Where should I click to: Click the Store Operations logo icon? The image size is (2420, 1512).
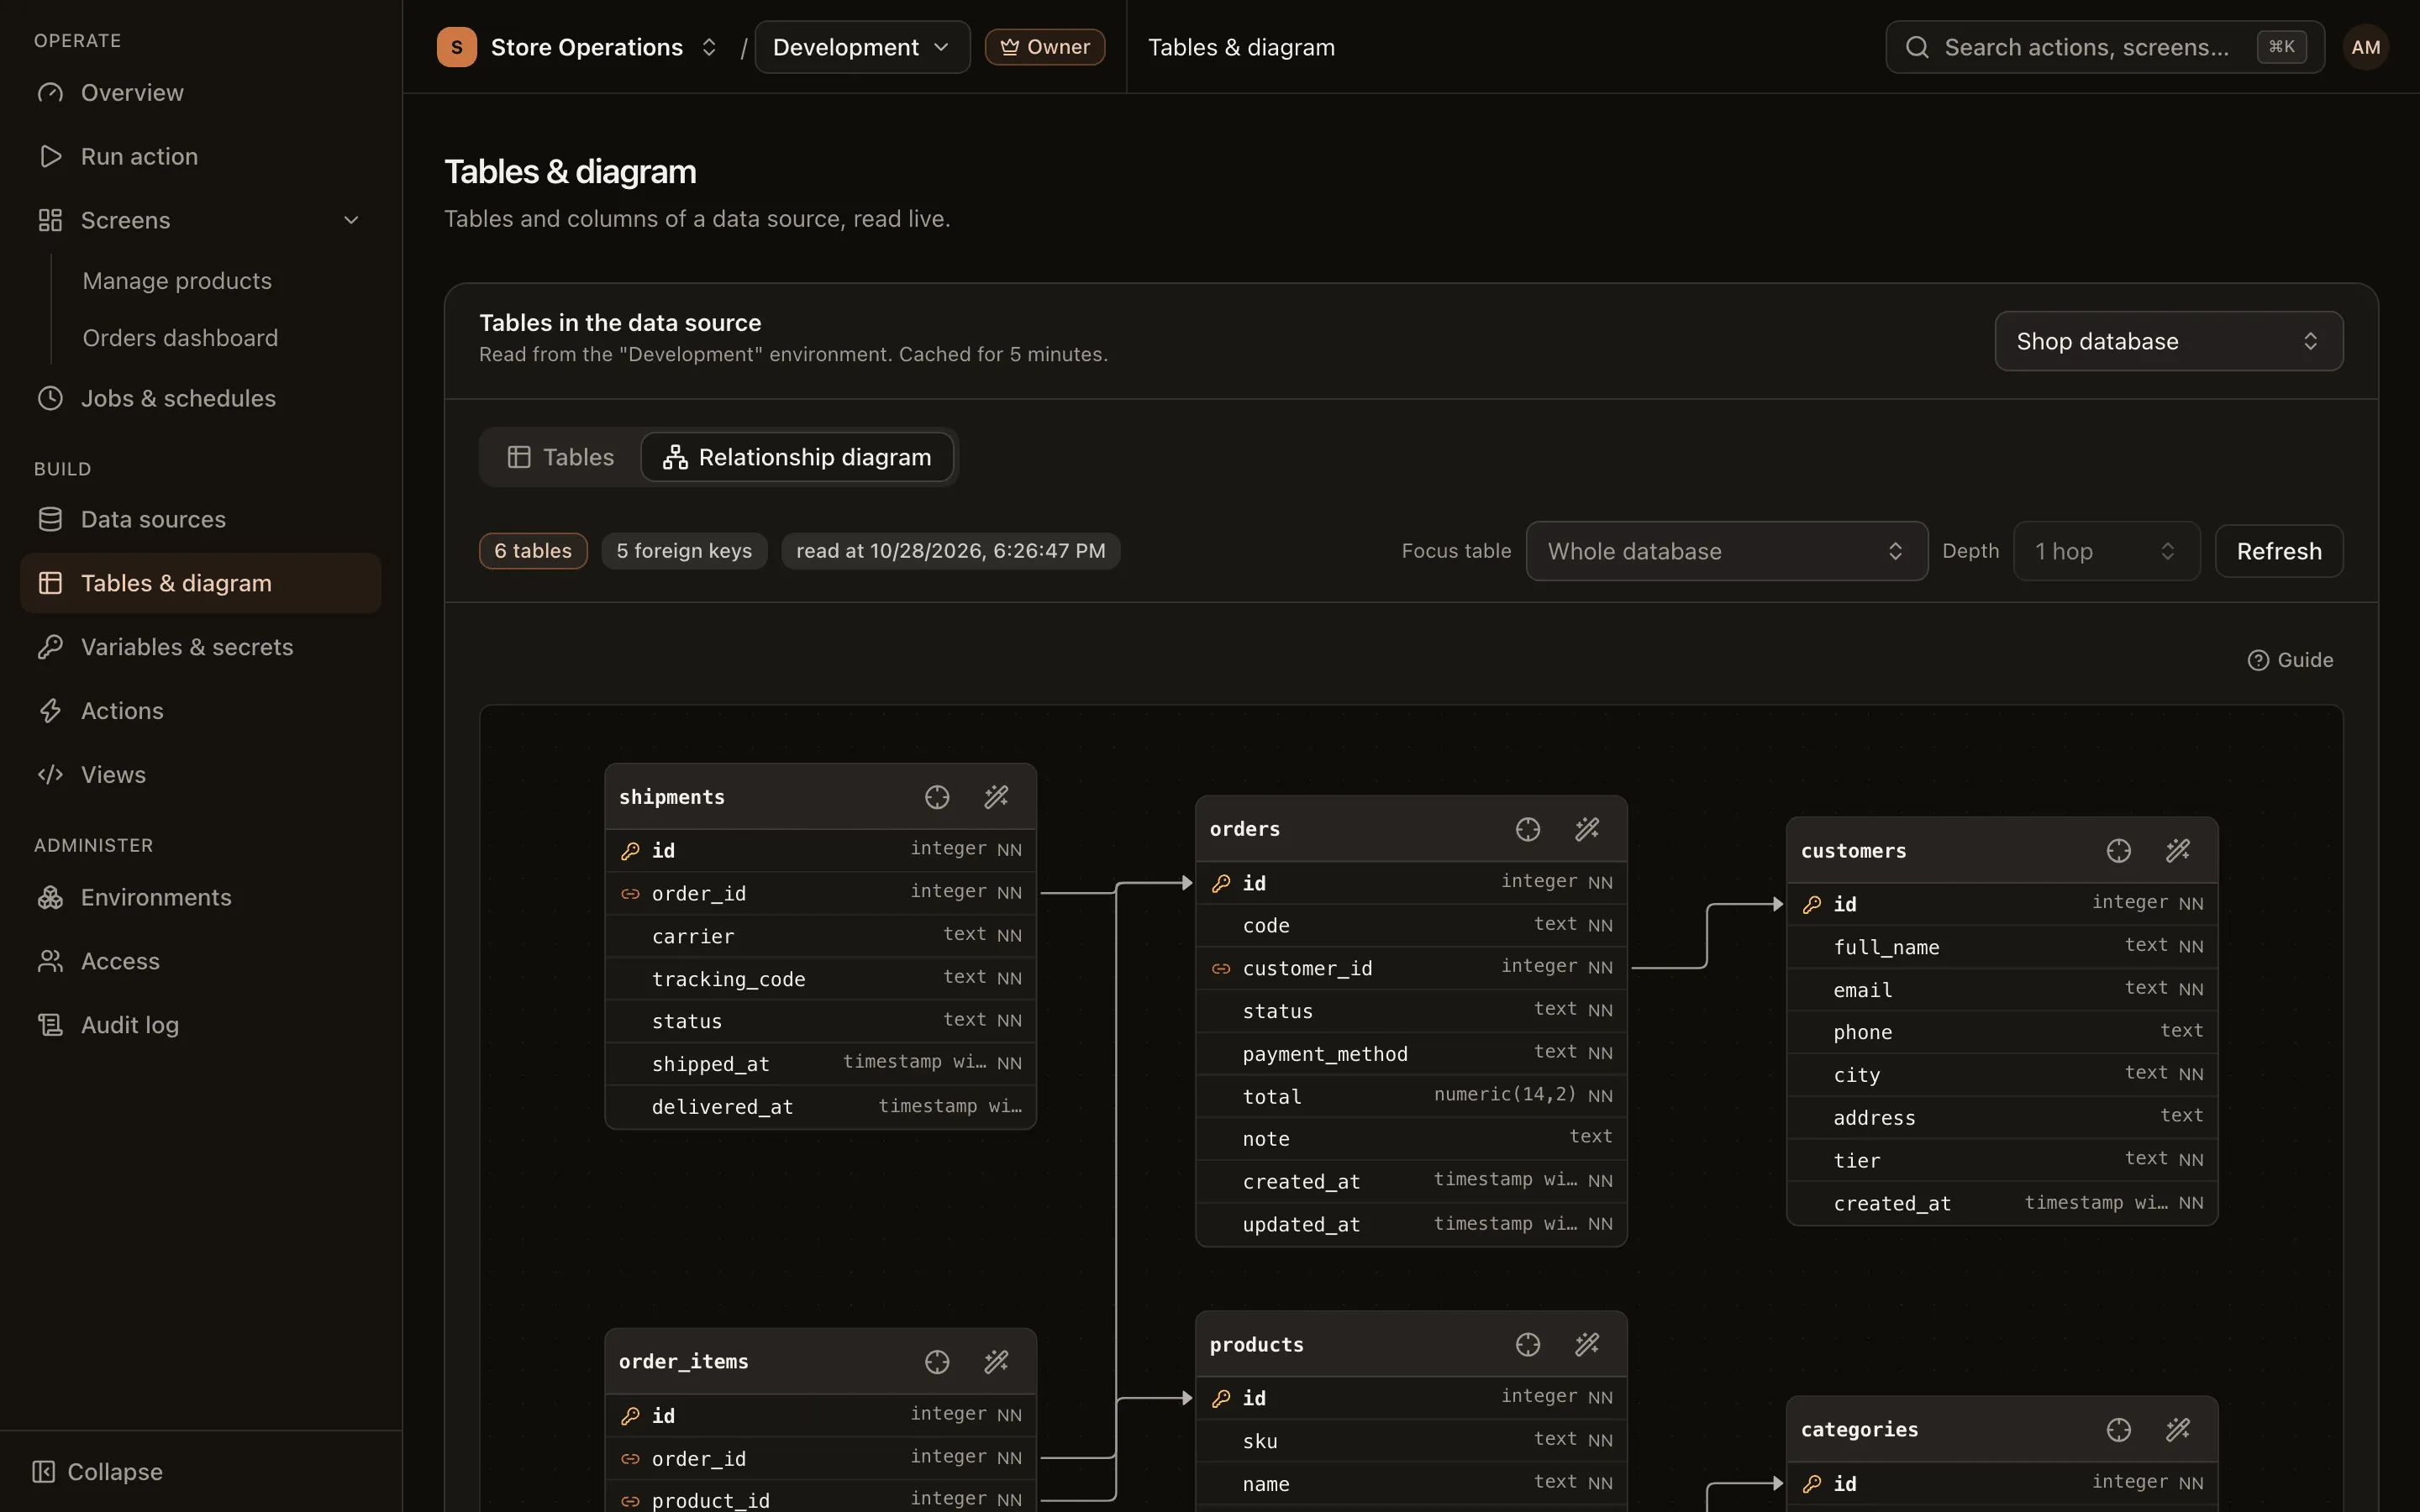(x=457, y=47)
